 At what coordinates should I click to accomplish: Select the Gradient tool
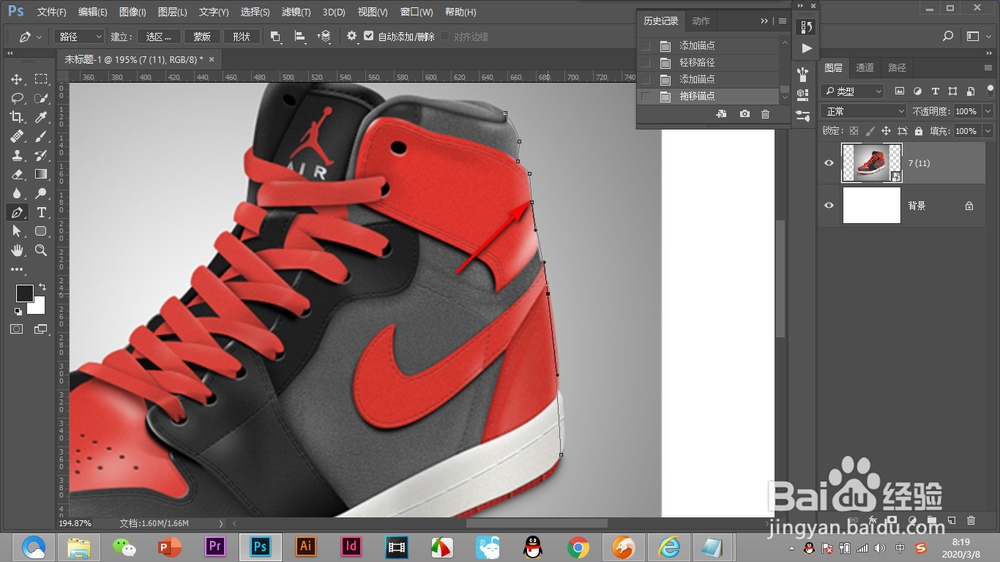41,174
